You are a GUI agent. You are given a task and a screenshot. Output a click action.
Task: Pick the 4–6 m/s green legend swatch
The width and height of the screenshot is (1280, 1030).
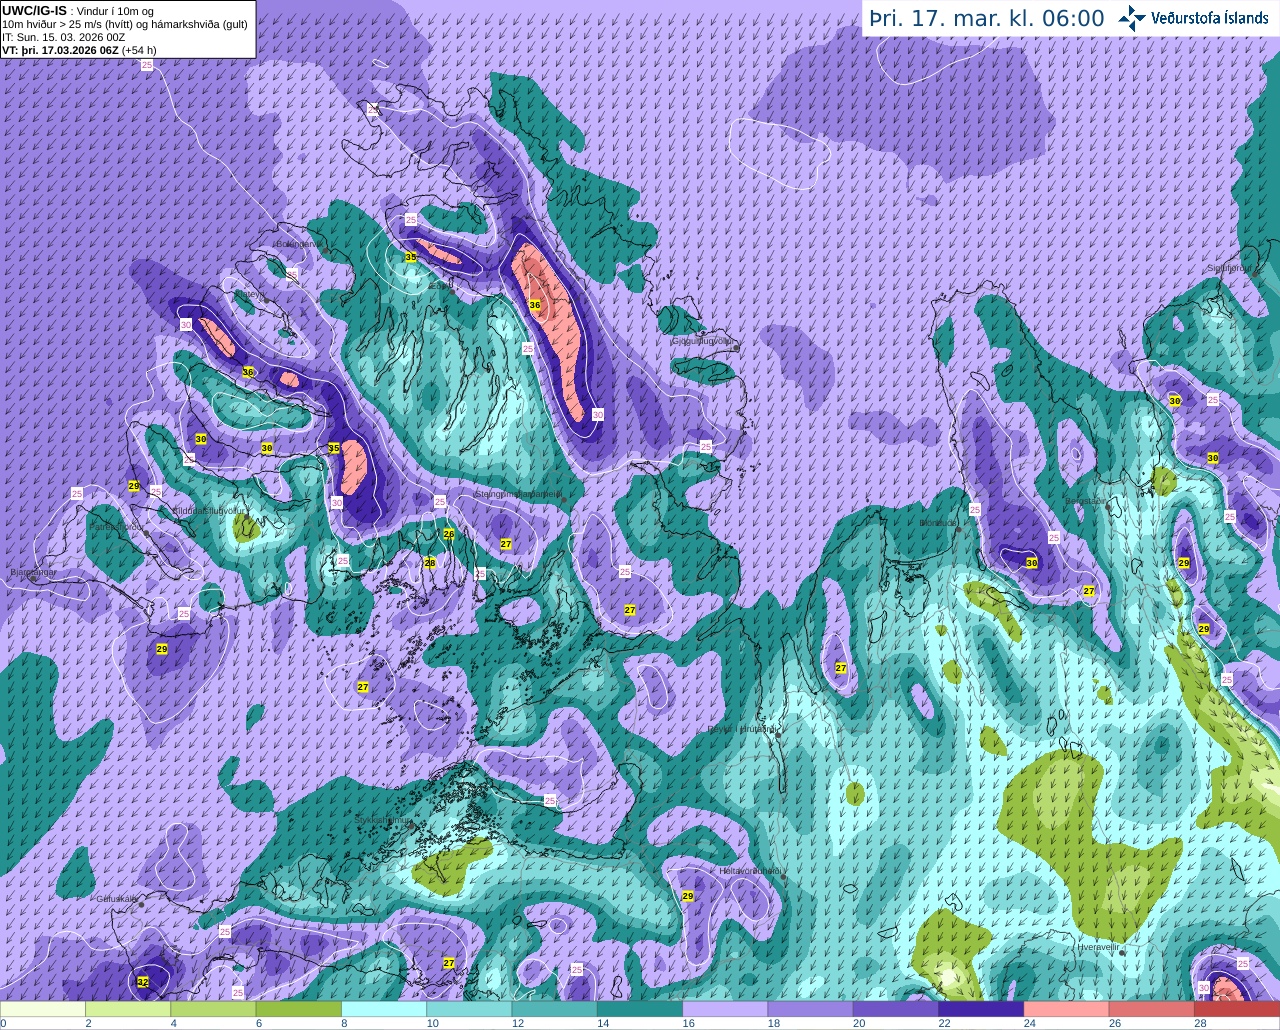(213, 1009)
